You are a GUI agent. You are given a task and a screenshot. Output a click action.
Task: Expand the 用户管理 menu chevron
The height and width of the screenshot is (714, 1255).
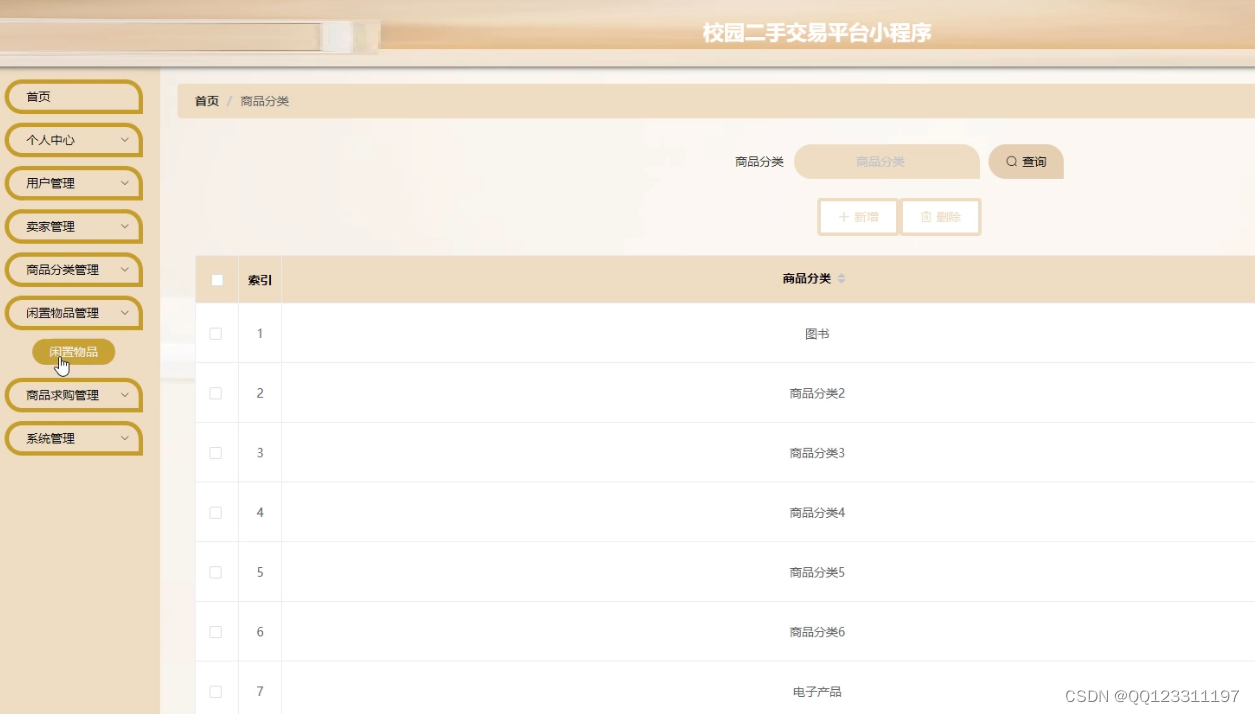coord(125,183)
